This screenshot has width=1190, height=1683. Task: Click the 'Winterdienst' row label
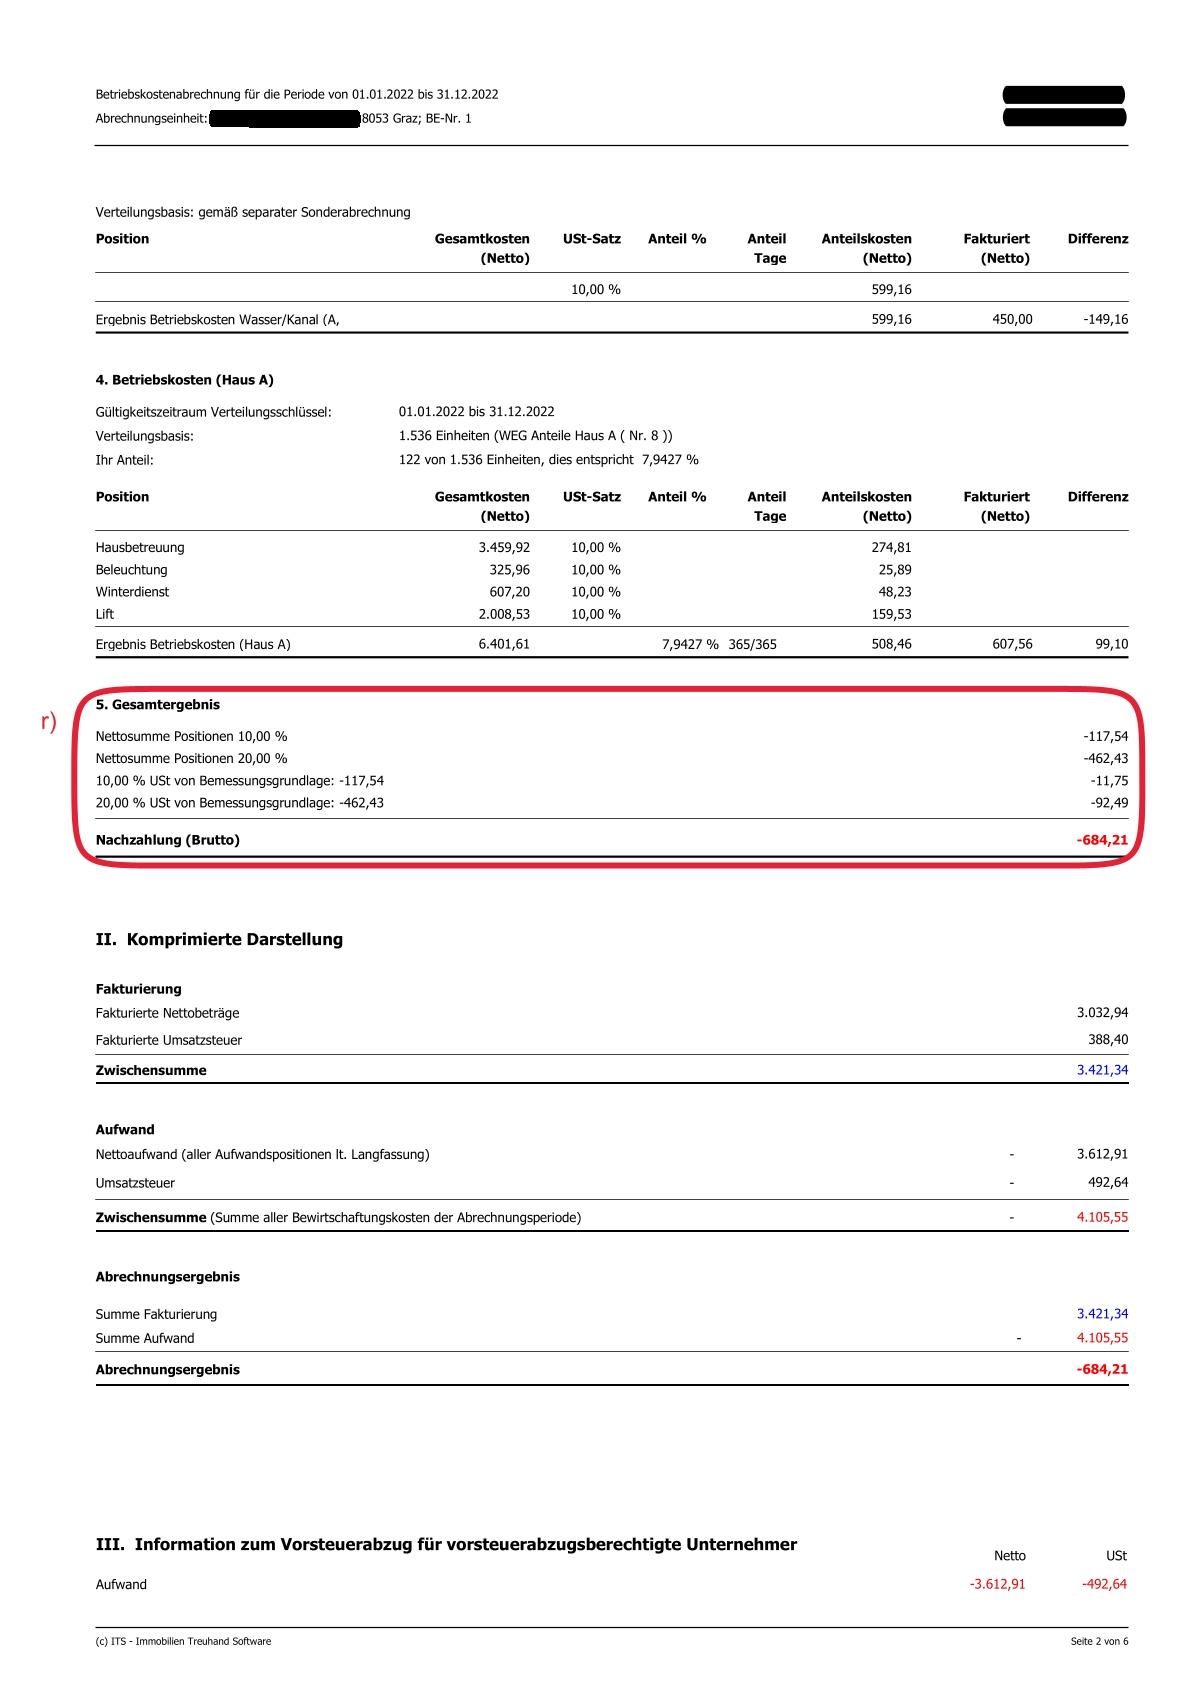coord(132,592)
